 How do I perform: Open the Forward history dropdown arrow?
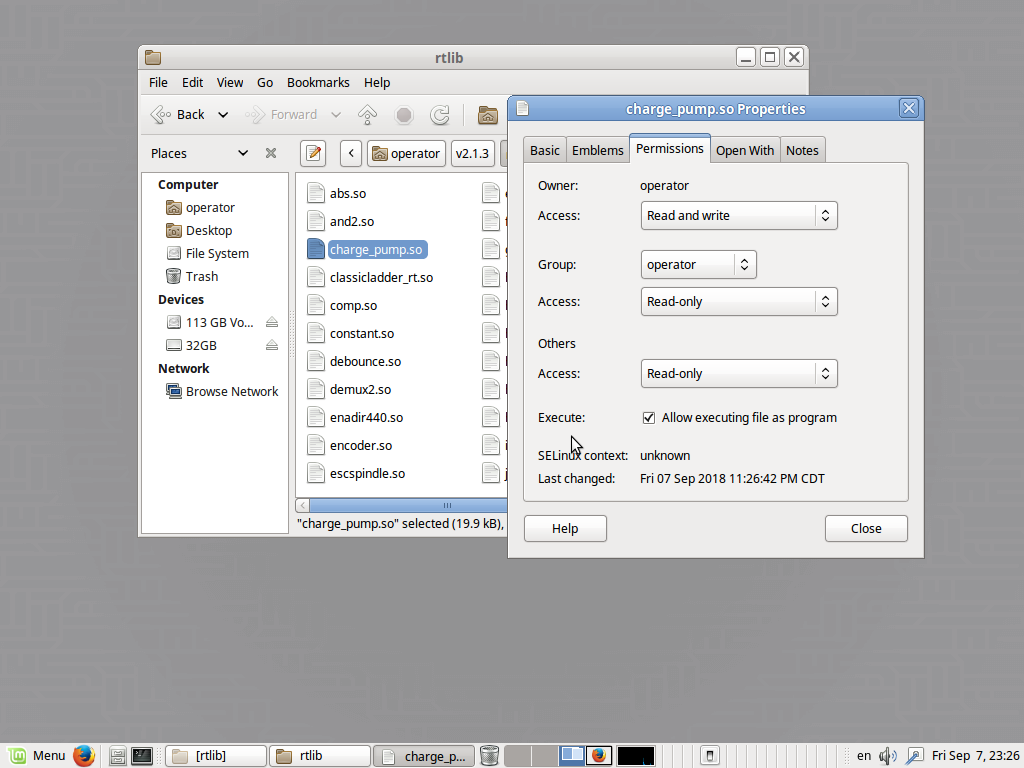[x=336, y=115]
